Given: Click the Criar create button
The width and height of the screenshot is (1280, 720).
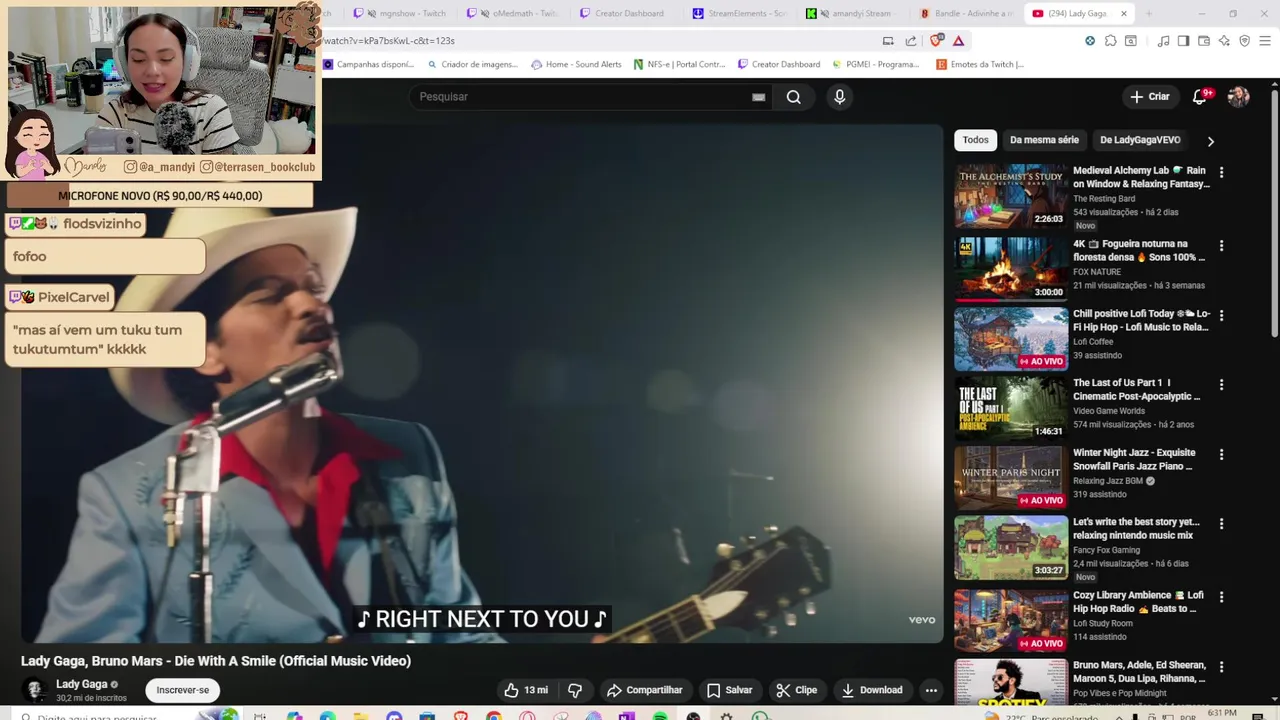Looking at the screenshot, I should click(1149, 97).
